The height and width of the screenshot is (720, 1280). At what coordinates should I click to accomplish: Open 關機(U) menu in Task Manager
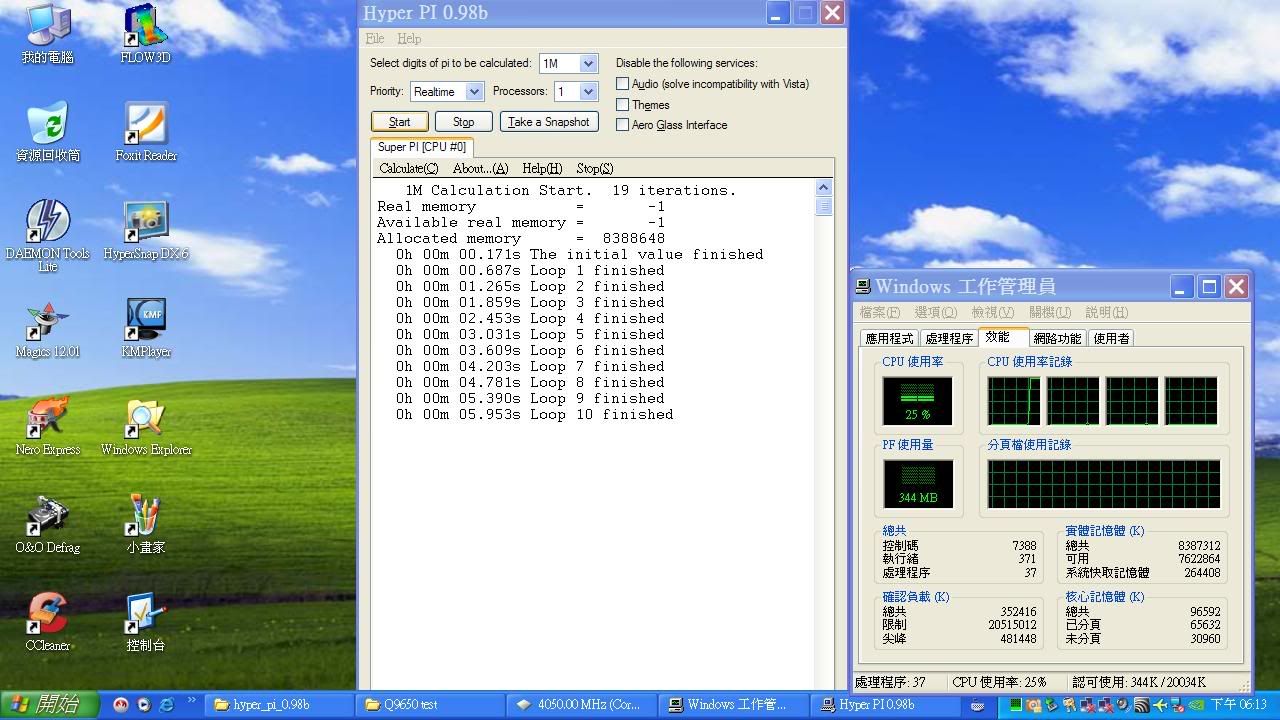click(x=1050, y=313)
